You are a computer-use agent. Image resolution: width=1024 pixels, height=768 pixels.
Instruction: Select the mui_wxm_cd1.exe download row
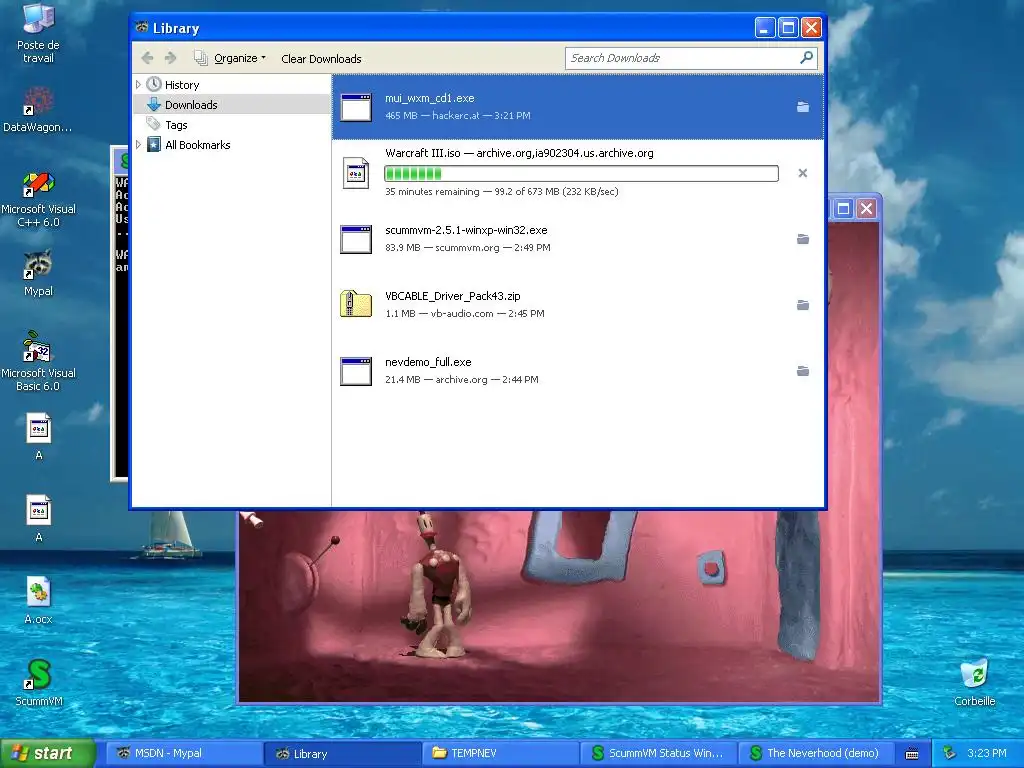(x=578, y=106)
